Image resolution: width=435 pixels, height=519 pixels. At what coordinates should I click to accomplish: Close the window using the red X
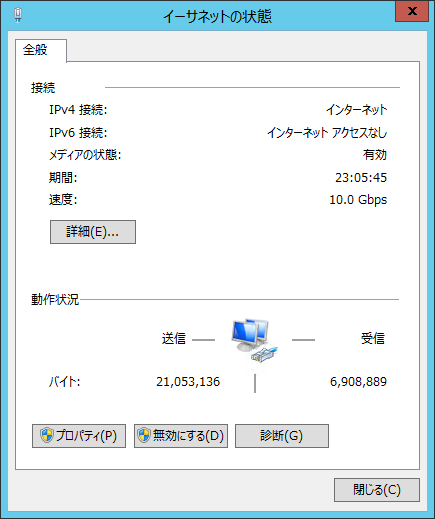click(412, 11)
